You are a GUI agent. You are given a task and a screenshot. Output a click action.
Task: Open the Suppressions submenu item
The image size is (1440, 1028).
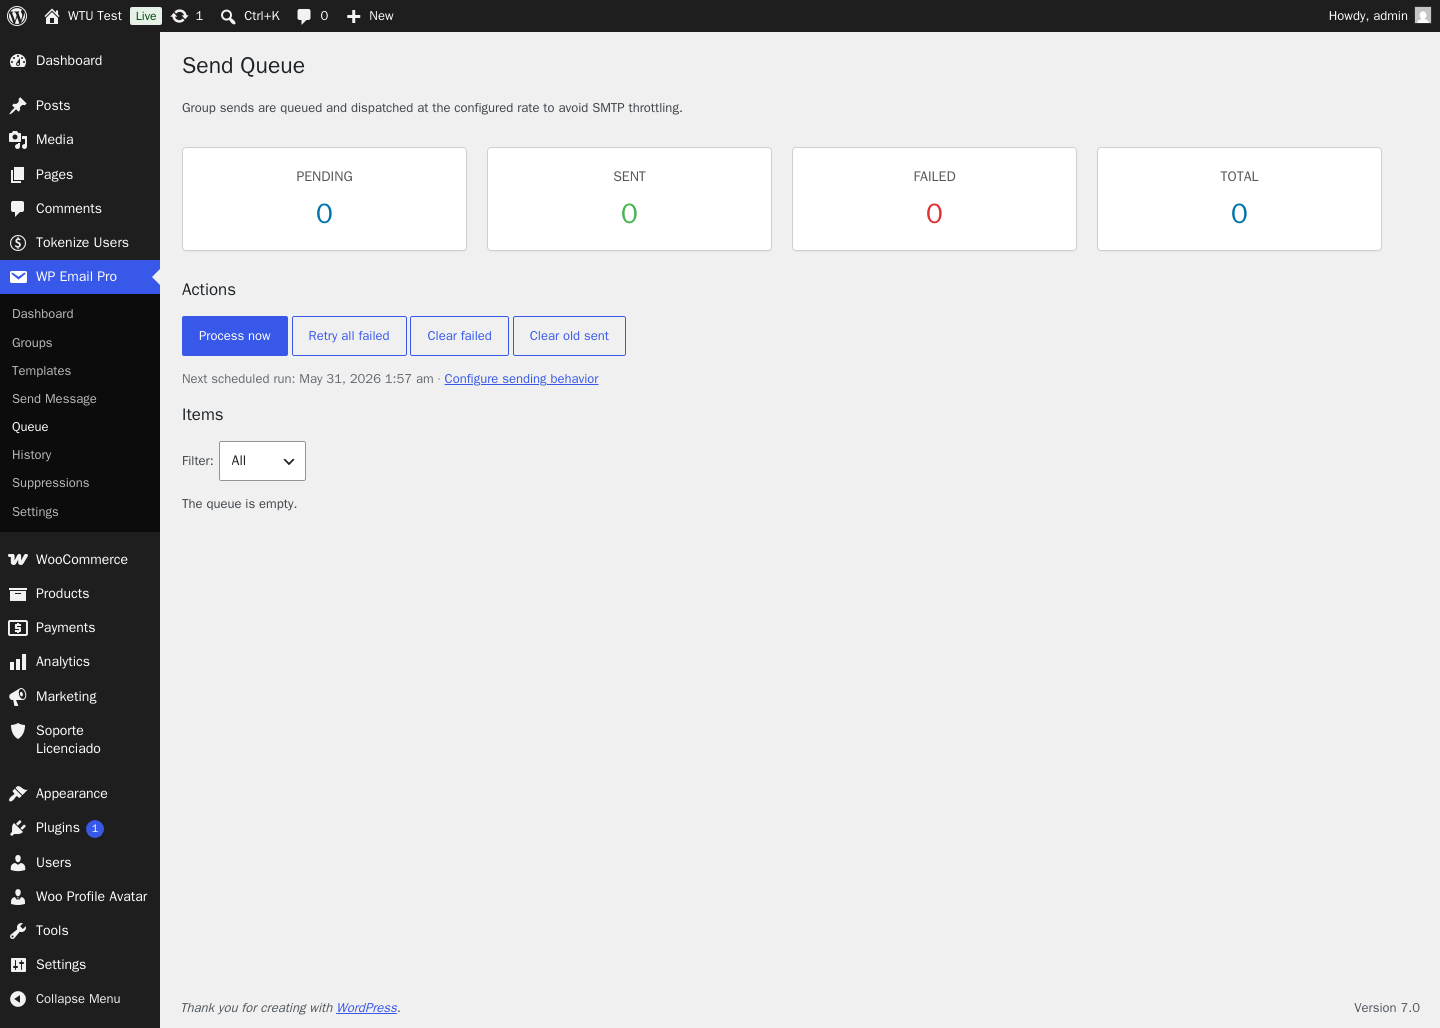click(x=50, y=483)
